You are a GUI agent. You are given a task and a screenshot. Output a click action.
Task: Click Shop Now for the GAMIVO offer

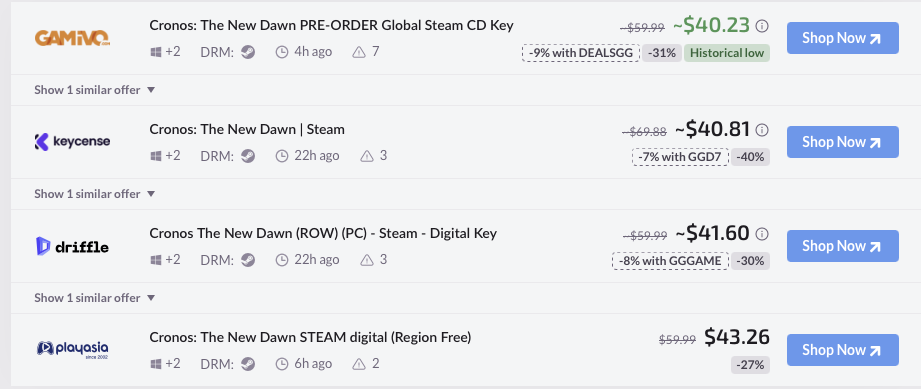(842, 38)
